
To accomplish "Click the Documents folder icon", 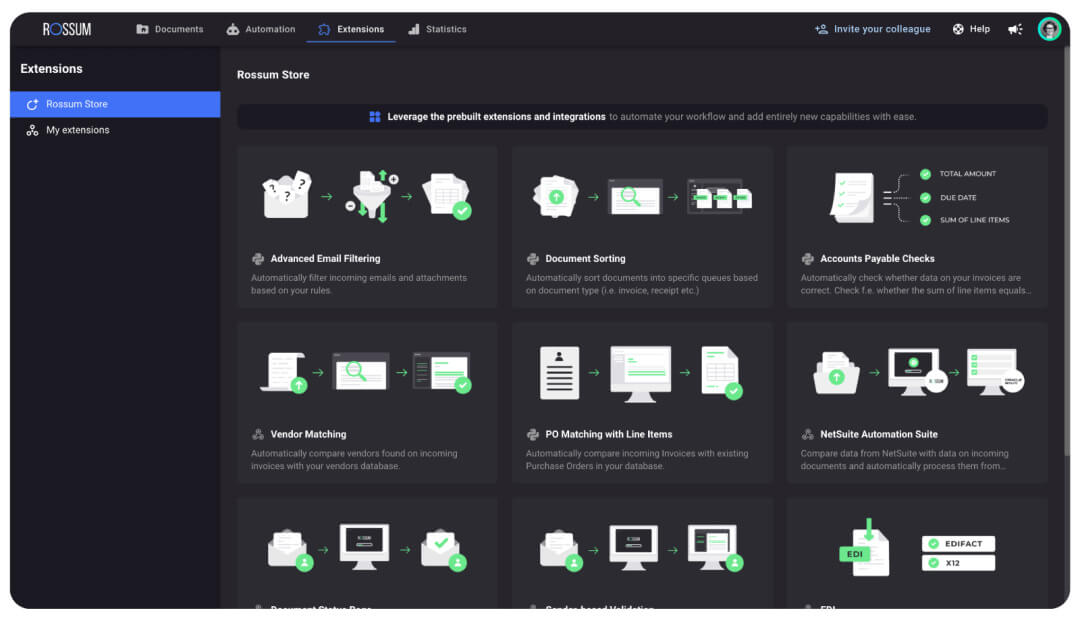I will [143, 29].
